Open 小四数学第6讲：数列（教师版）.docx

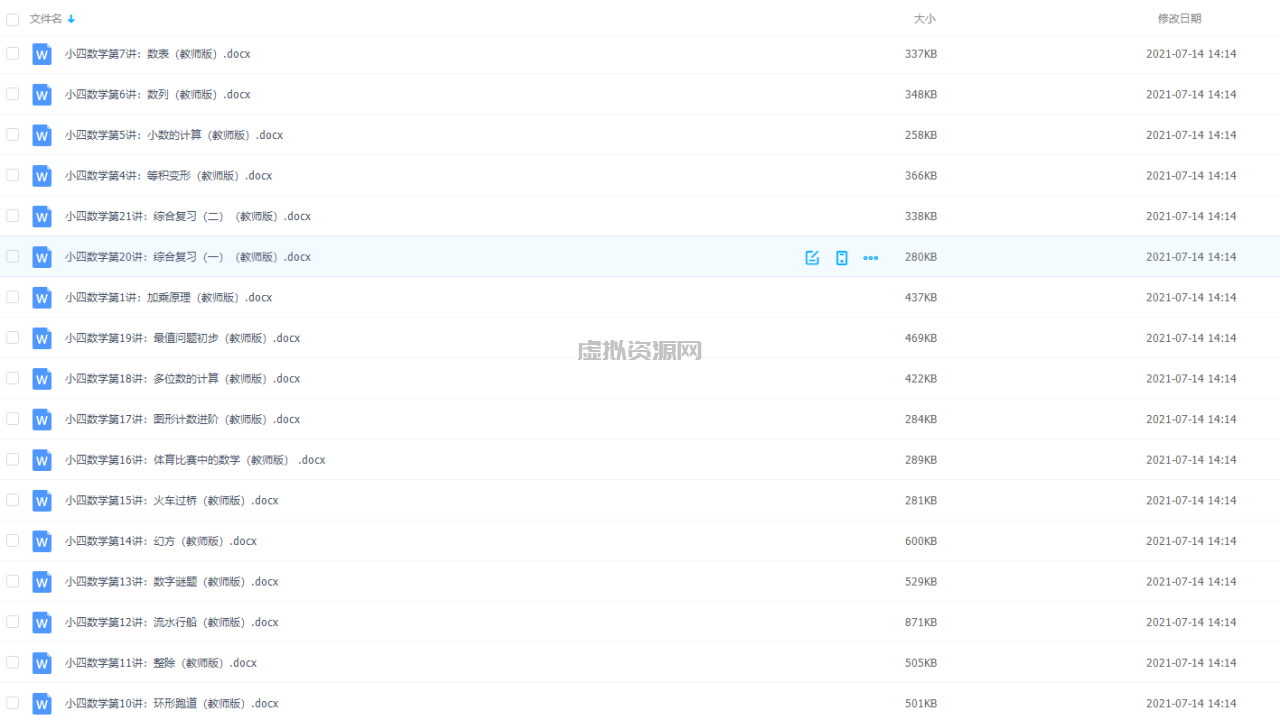tap(158, 95)
